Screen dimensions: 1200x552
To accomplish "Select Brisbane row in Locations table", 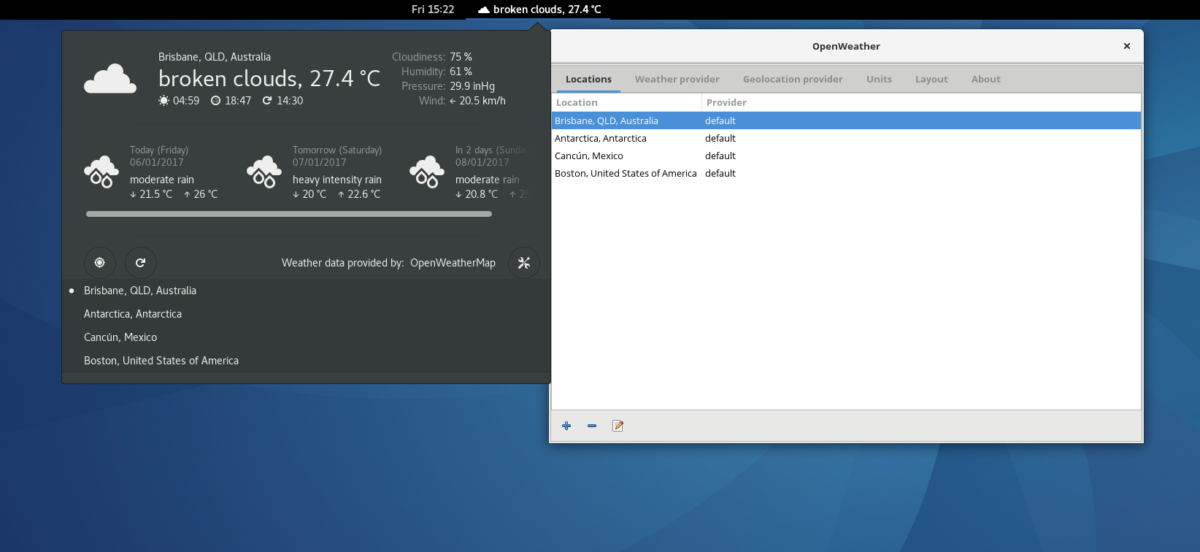I will (x=846, y=121).
